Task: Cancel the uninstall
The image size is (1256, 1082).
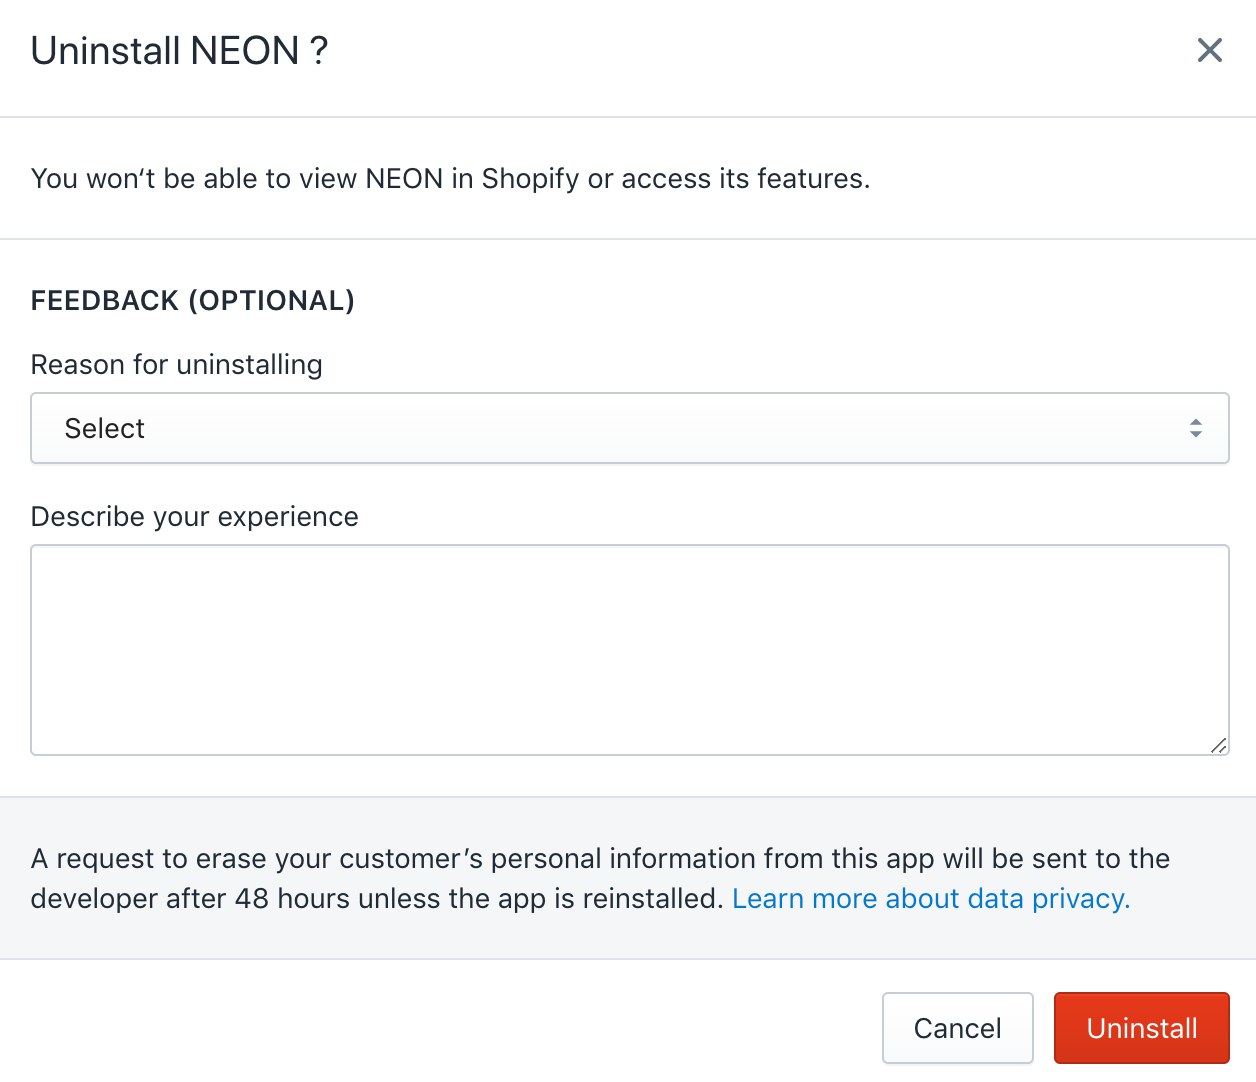Action: (958, 1028)
